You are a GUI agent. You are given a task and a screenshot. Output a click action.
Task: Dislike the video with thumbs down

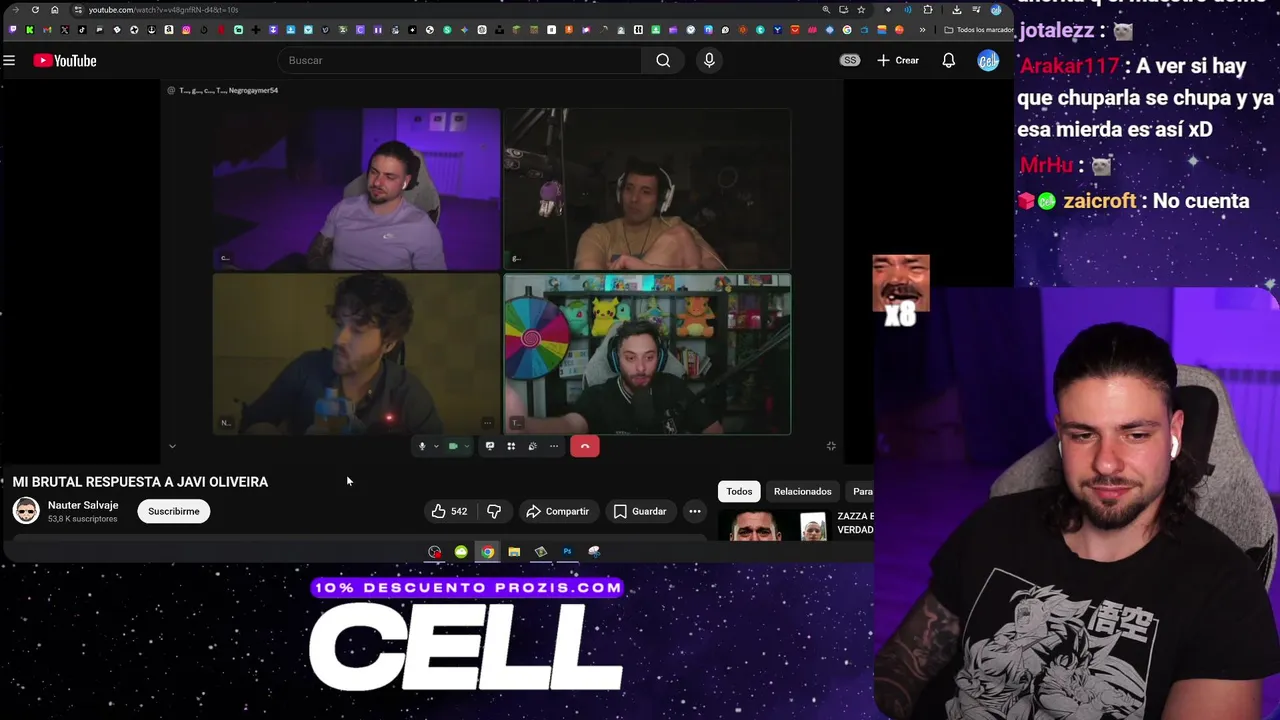coord(494,511)
